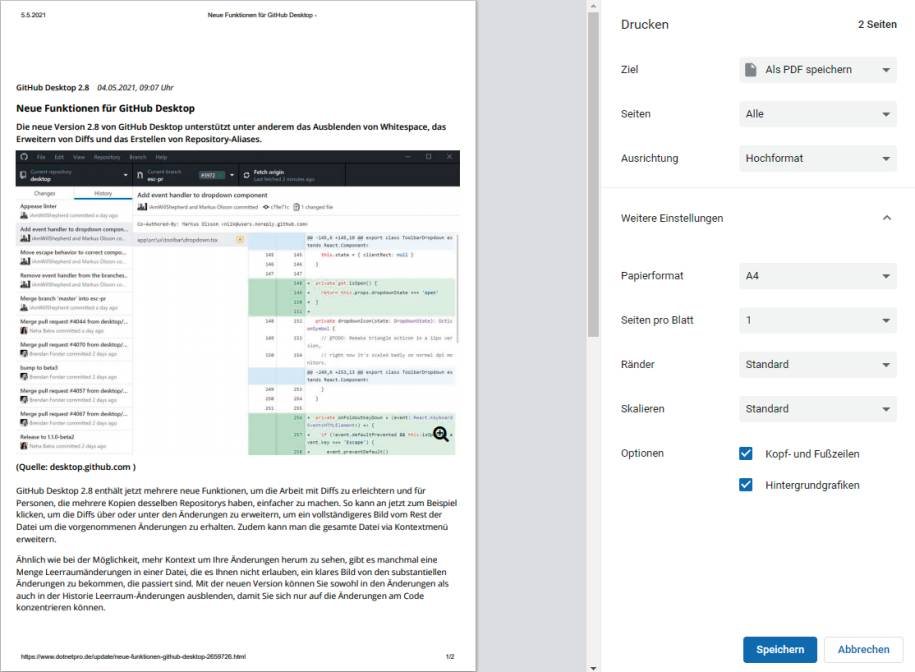
Task: Uncheck the Kopf- und Fußzeilen checkbox
Action: pyautogui.click(x=746, y=454)
